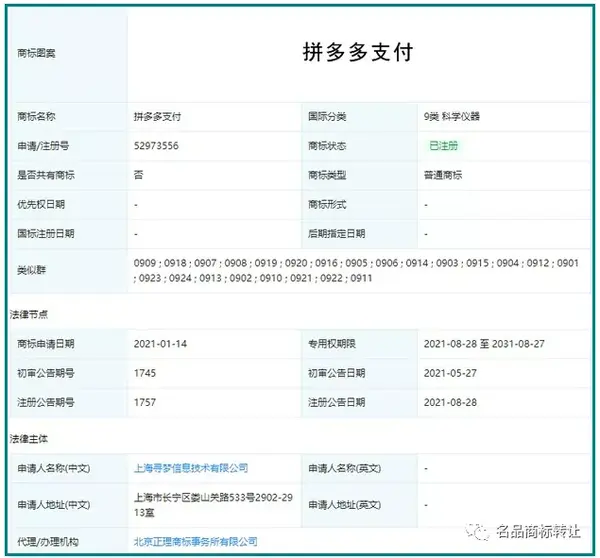
Task: Select the trademark type value 普通商标
Action: 443,175
